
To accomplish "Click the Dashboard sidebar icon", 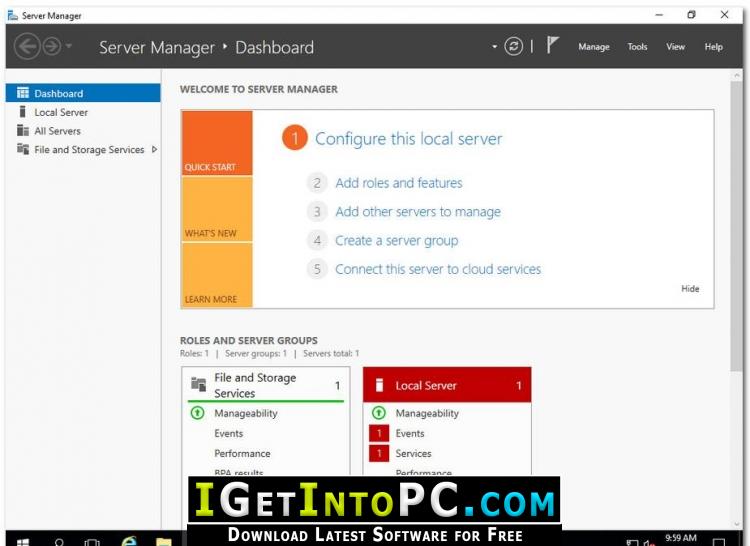I will coord(22,93).
